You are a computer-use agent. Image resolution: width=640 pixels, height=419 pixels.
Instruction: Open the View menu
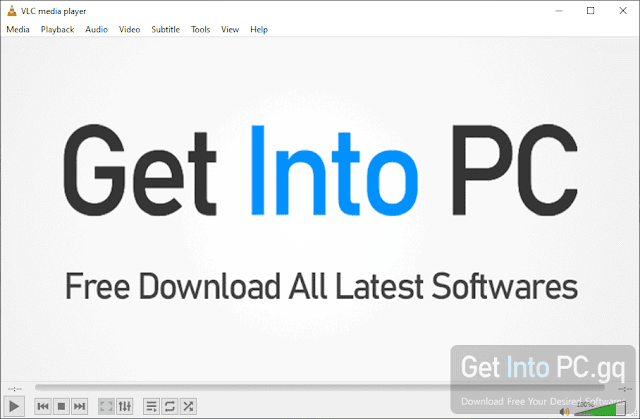tap(230, 29)
